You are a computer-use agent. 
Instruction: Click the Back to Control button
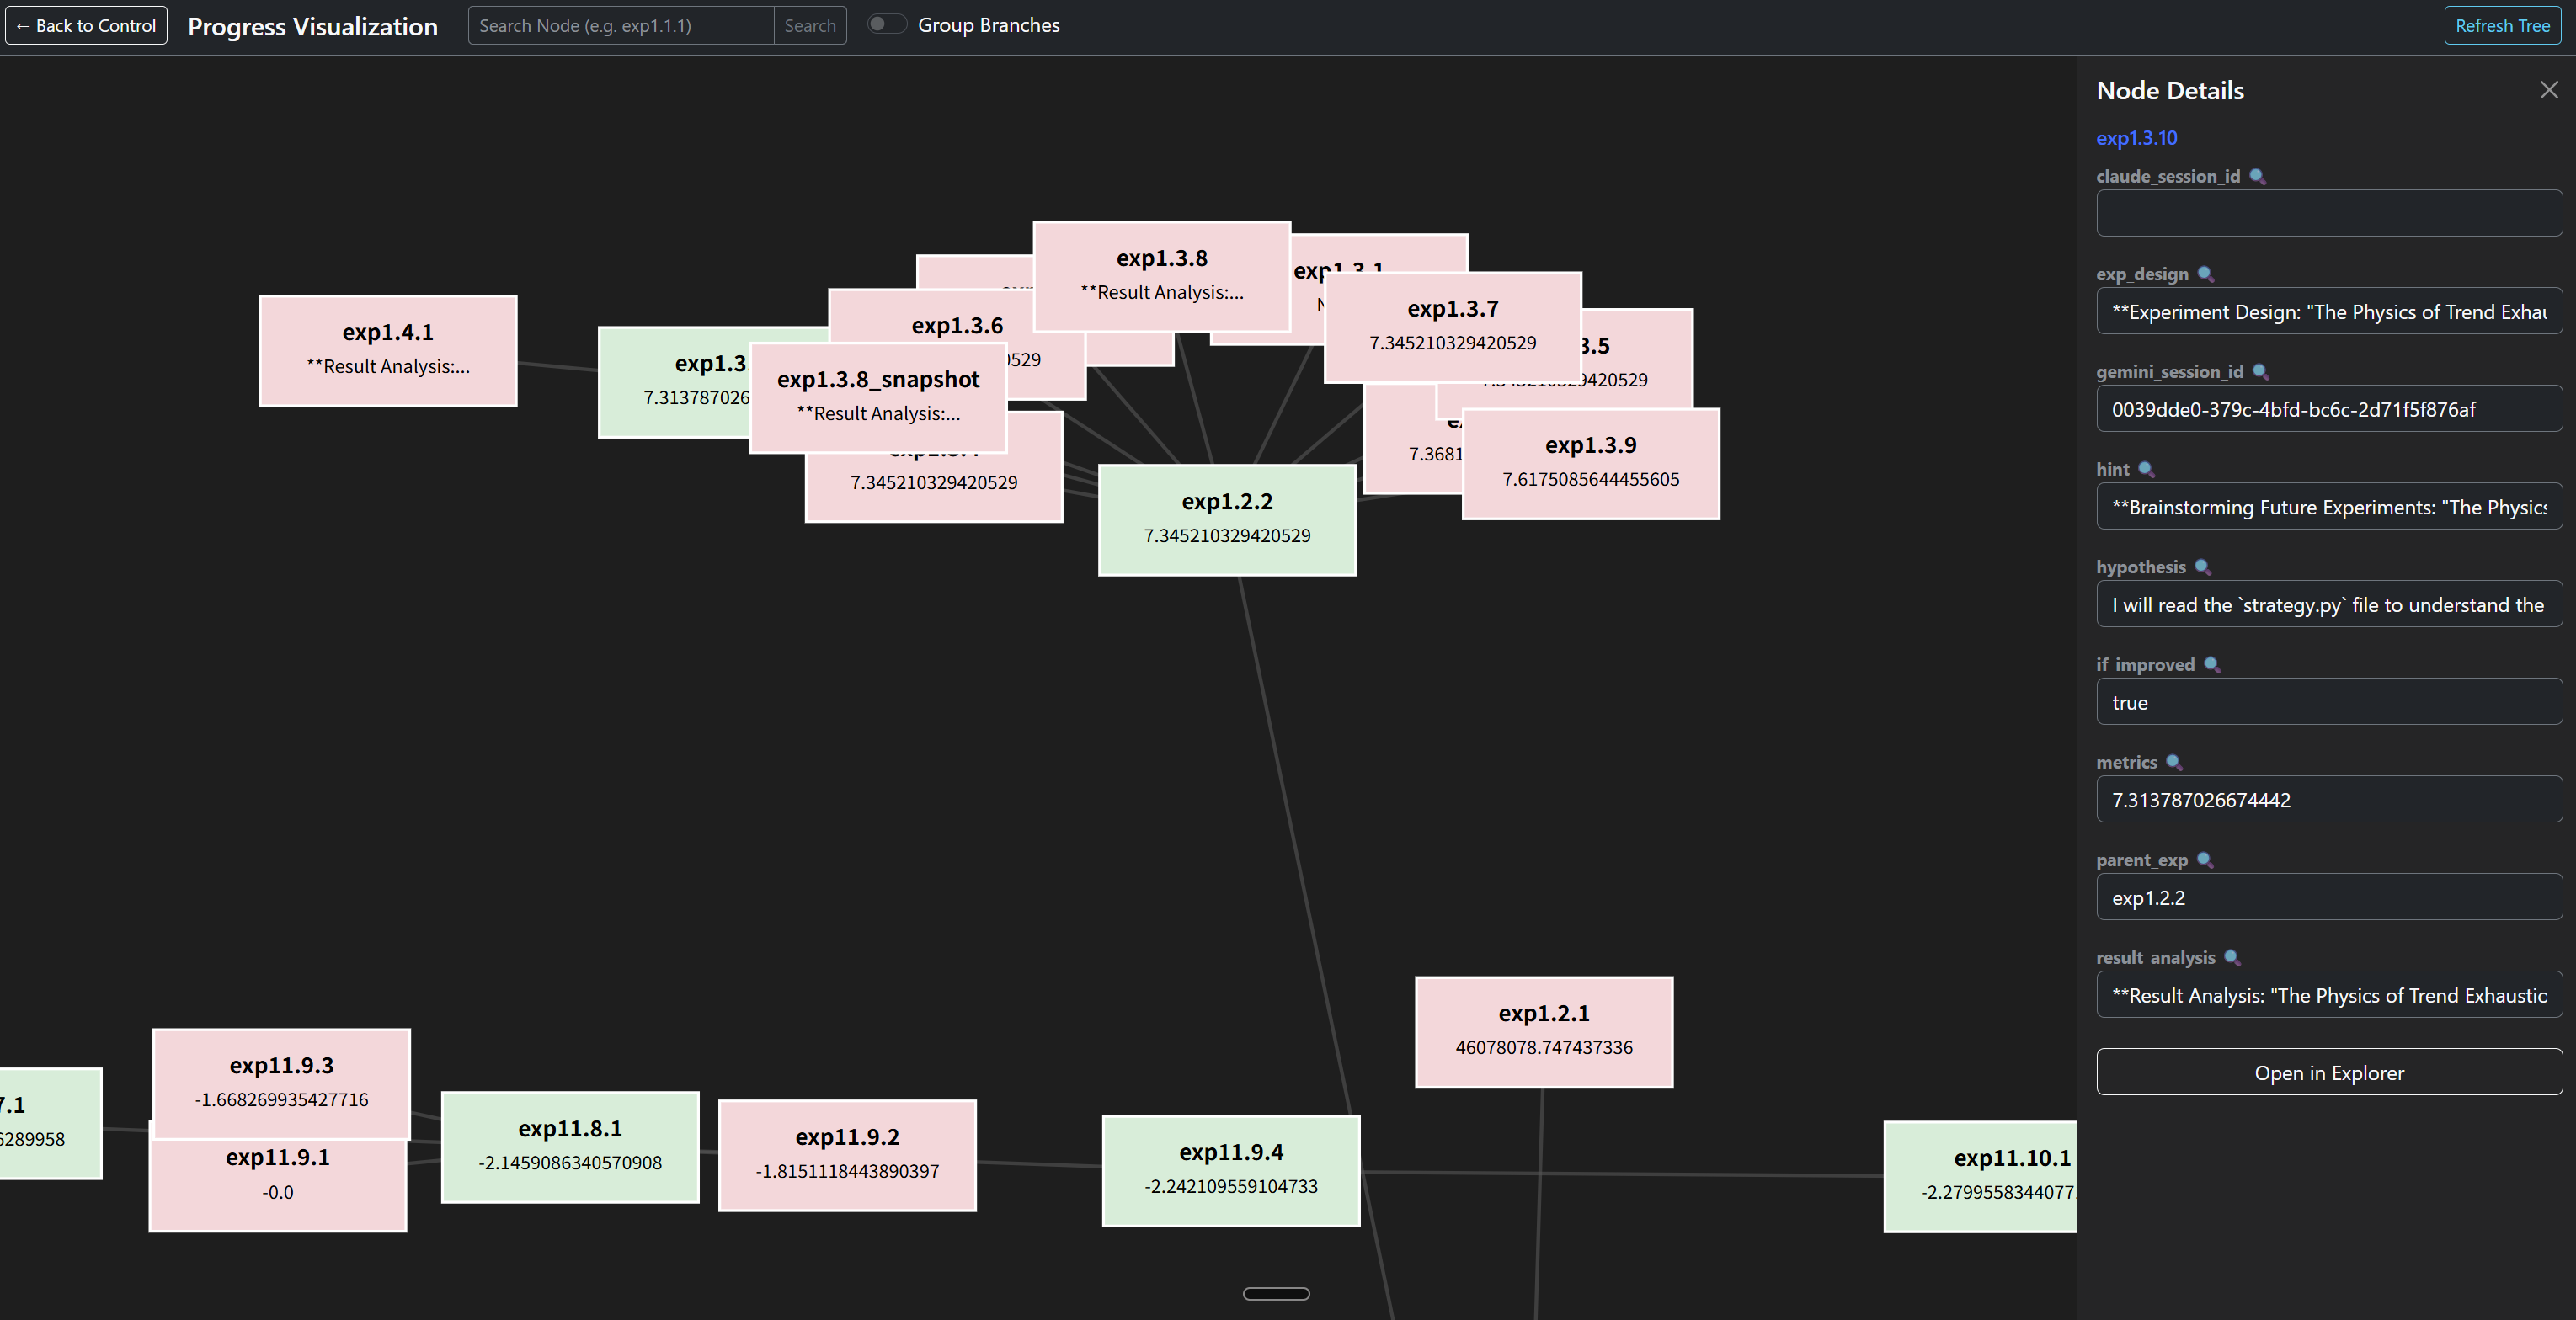[85, 25]
